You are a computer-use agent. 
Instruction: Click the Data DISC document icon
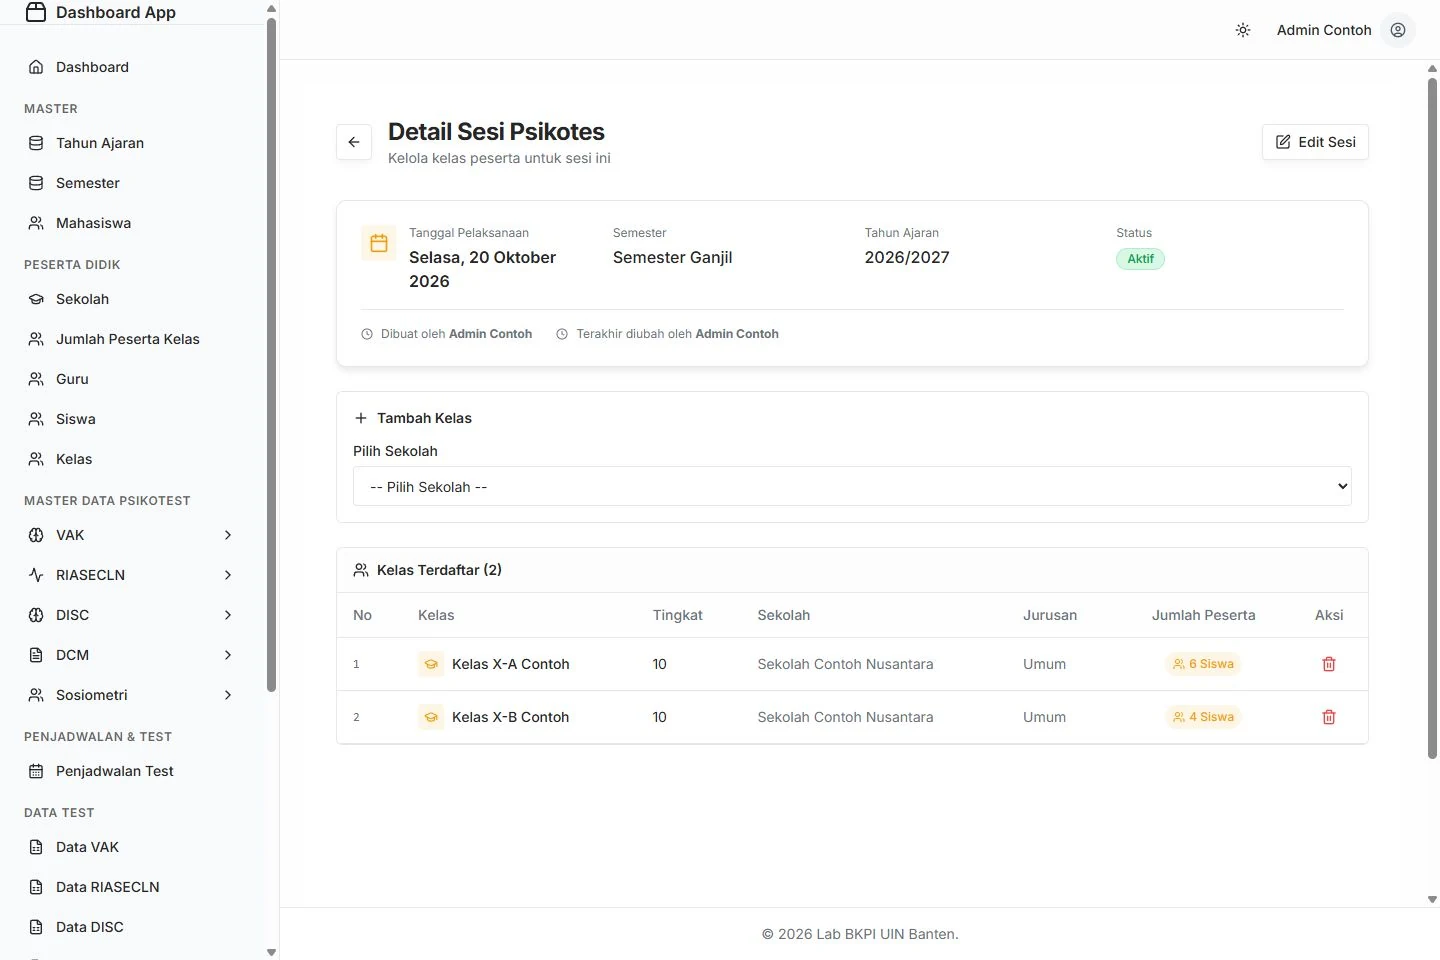coord(36,927)
